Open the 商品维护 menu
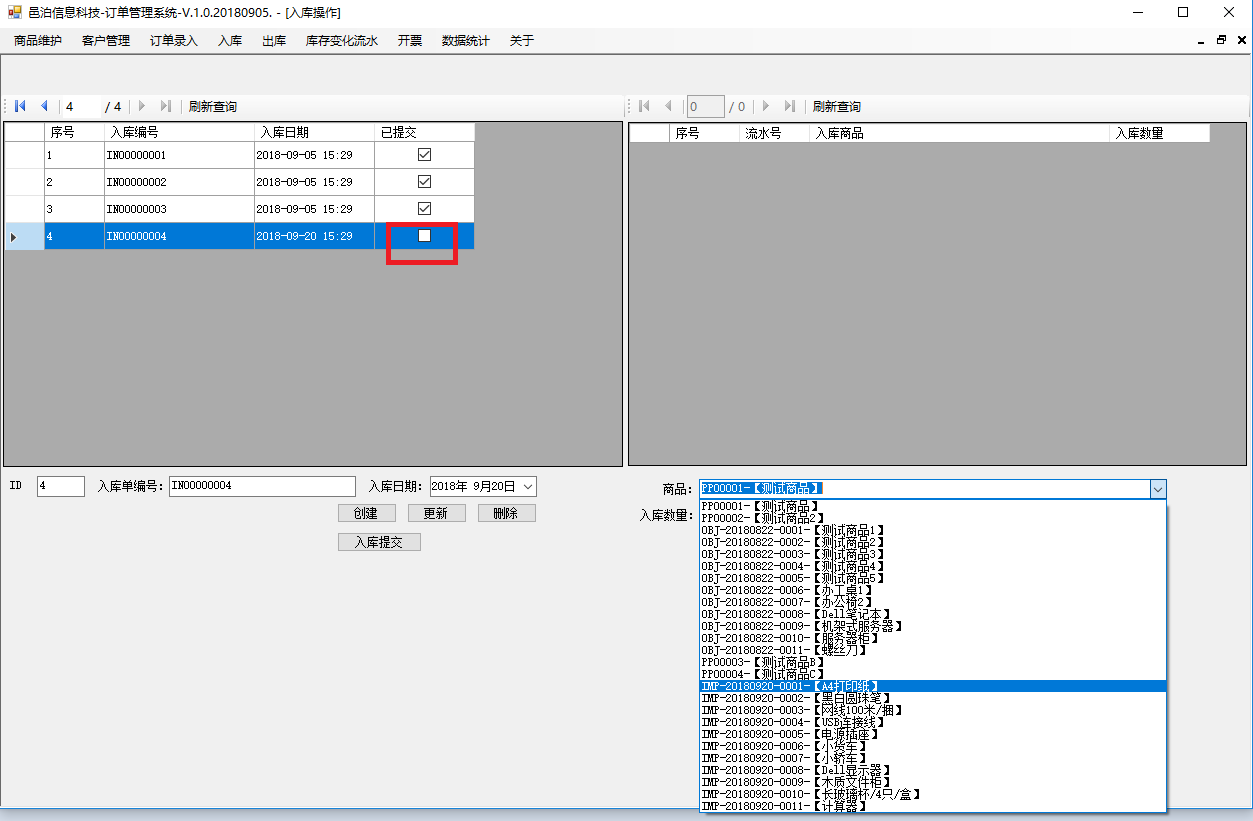 click(38, 41)
